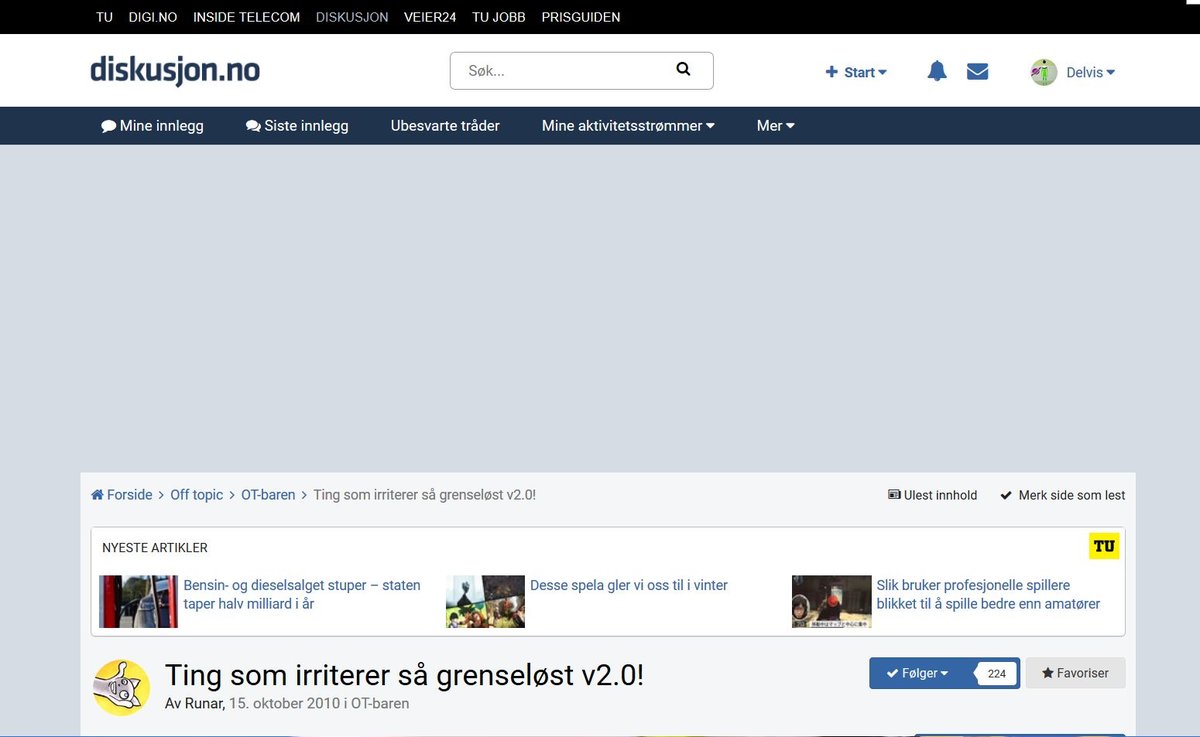This screenshot has height=737, width=1200.
Task: Open the Siste innlegg tab
Action: tap(297, 126)
